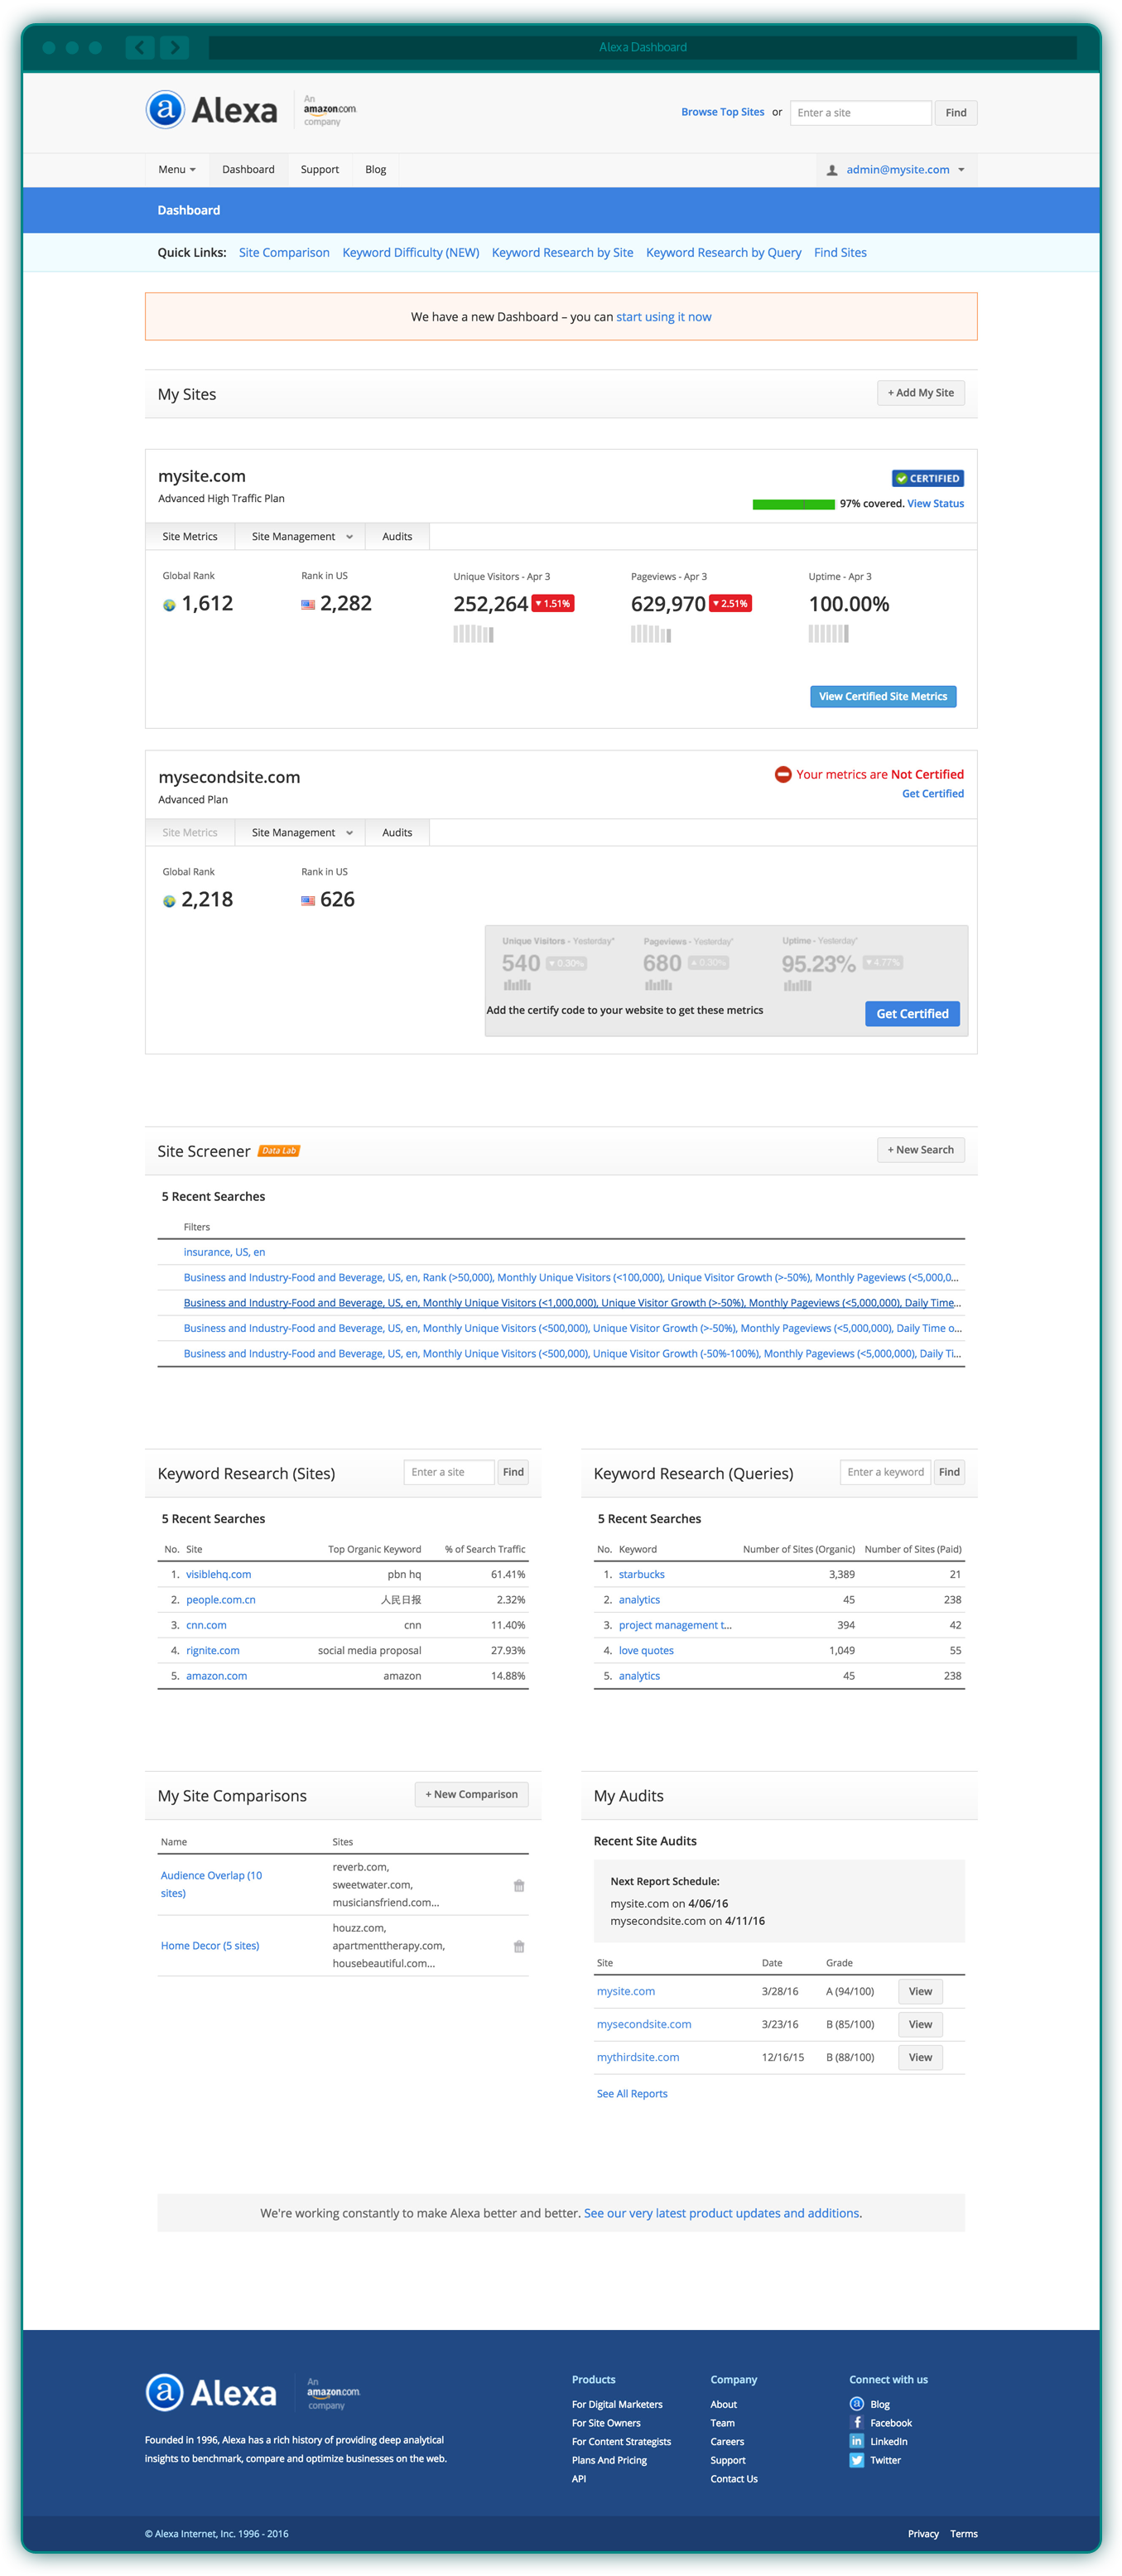
Task: Open Keyword Difficulty (NEW) quick link
Action: (x=411, y=253)
